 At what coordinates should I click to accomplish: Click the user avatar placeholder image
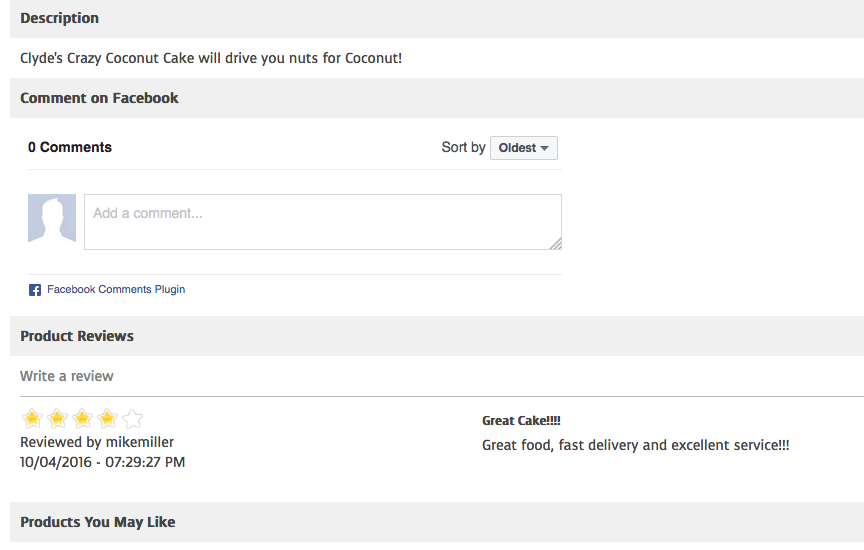point(52,218)
